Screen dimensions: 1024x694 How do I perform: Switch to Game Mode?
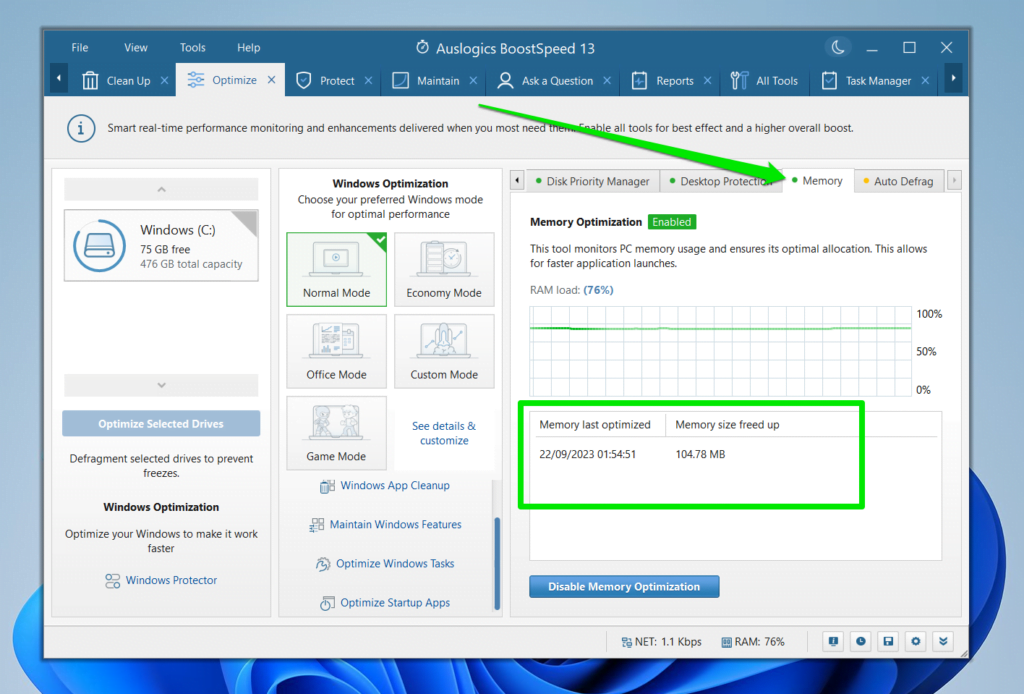(x=336, y=432)
